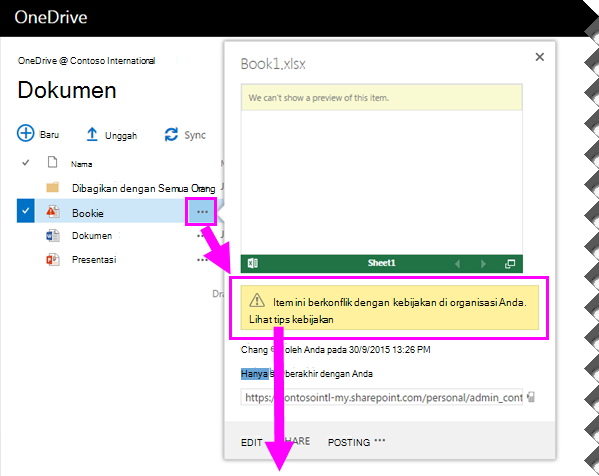Toggle the select-all checkmark in header
This screenshot has width=599, height=476.
point(26,163)
